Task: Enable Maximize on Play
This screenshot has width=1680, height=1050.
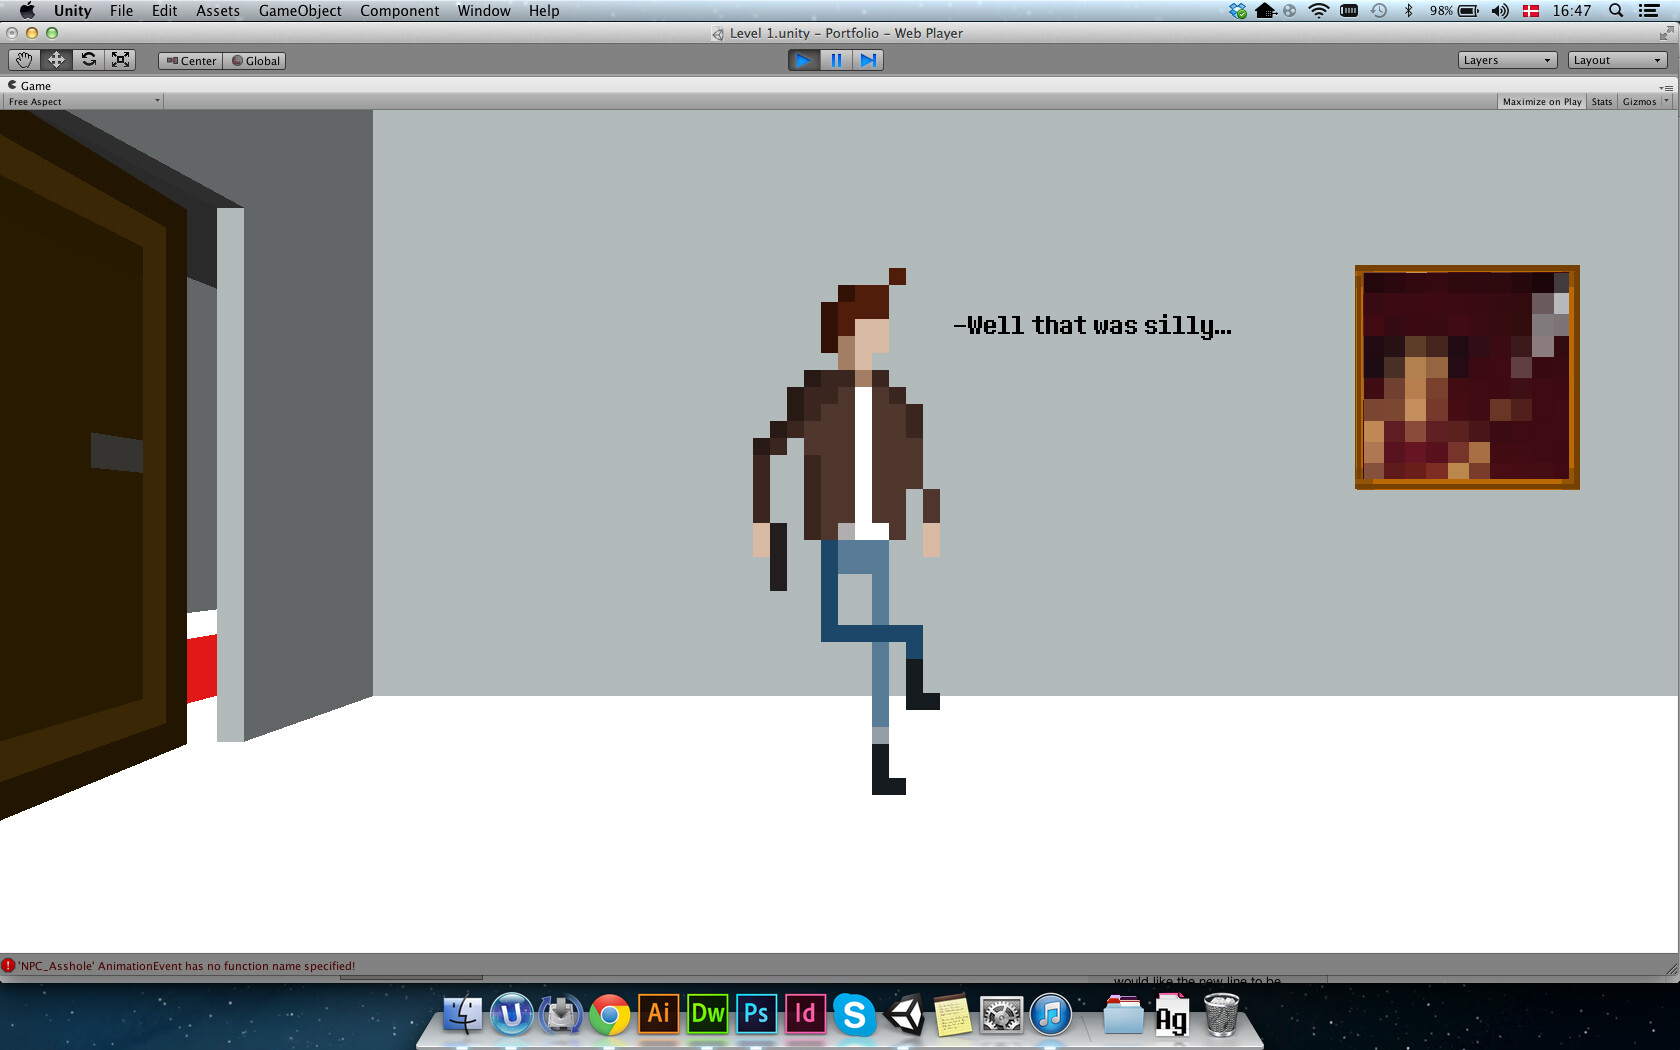Action: click(1541, 101)
